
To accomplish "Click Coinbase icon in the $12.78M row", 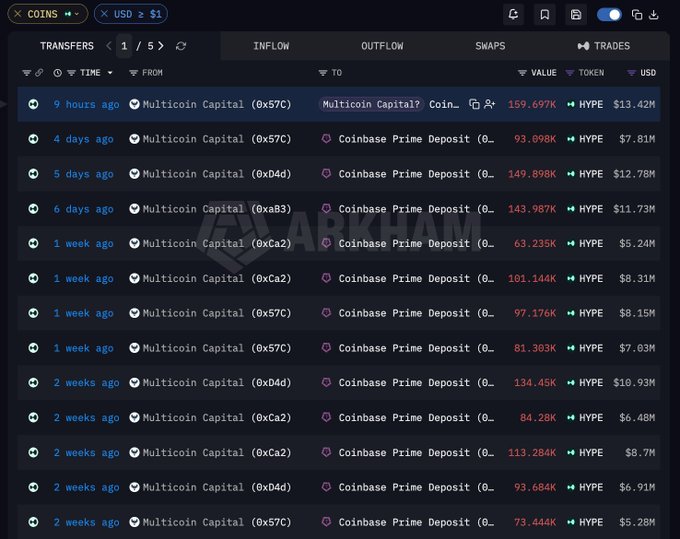I will click(x=326, y=173).
